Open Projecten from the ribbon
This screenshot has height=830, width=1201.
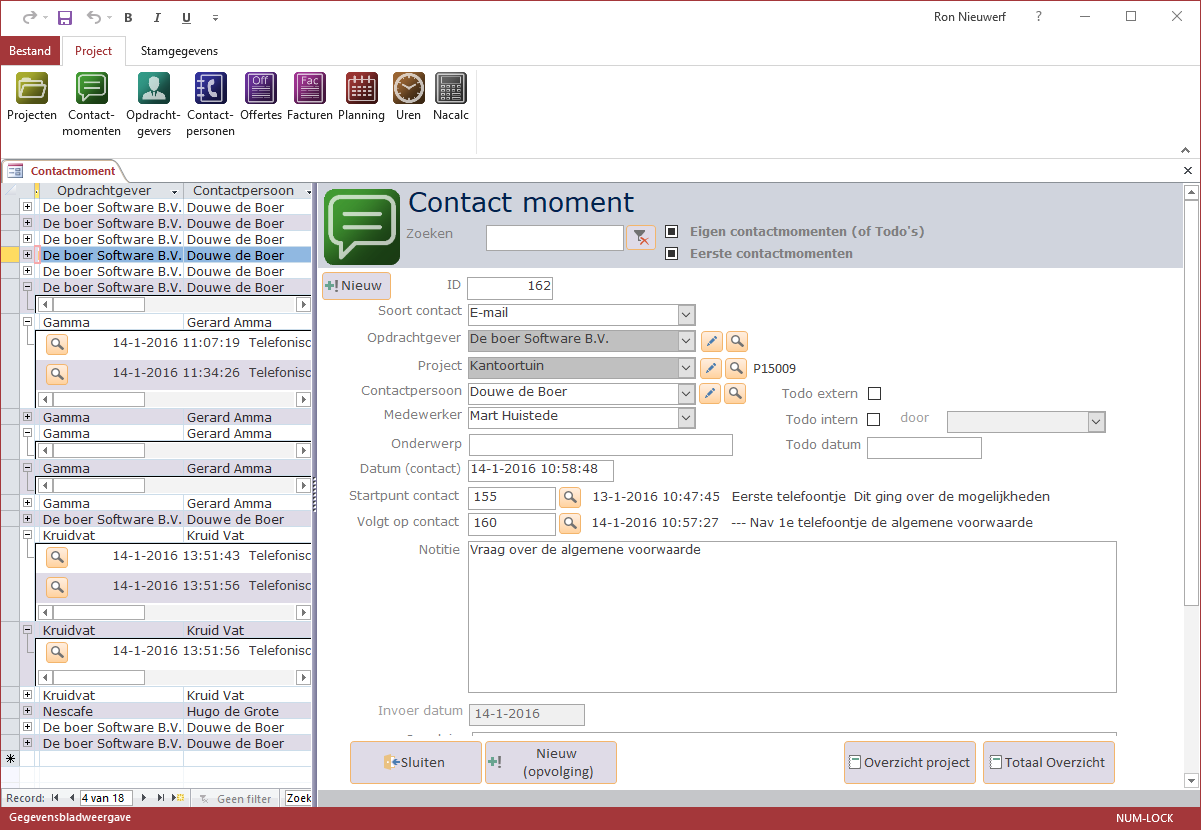[x=32, y=89]
